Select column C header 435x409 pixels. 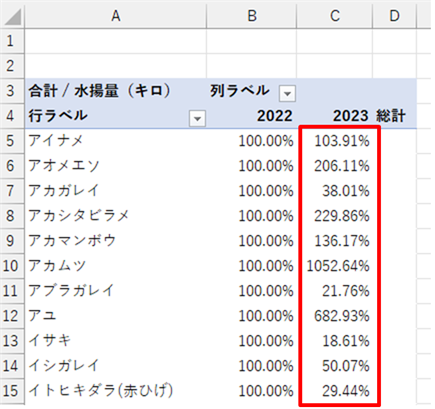(x=335, y=16)
